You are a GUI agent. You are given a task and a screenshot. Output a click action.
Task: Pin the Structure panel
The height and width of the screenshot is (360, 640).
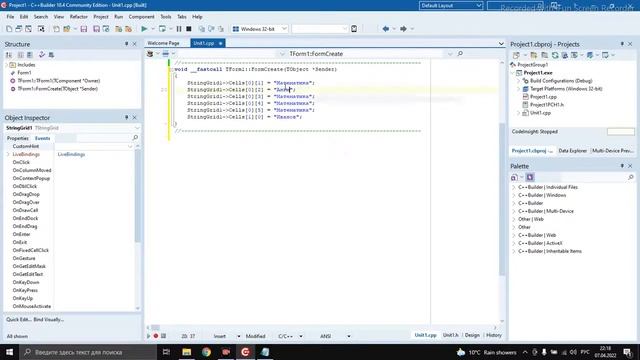point(127,44)
